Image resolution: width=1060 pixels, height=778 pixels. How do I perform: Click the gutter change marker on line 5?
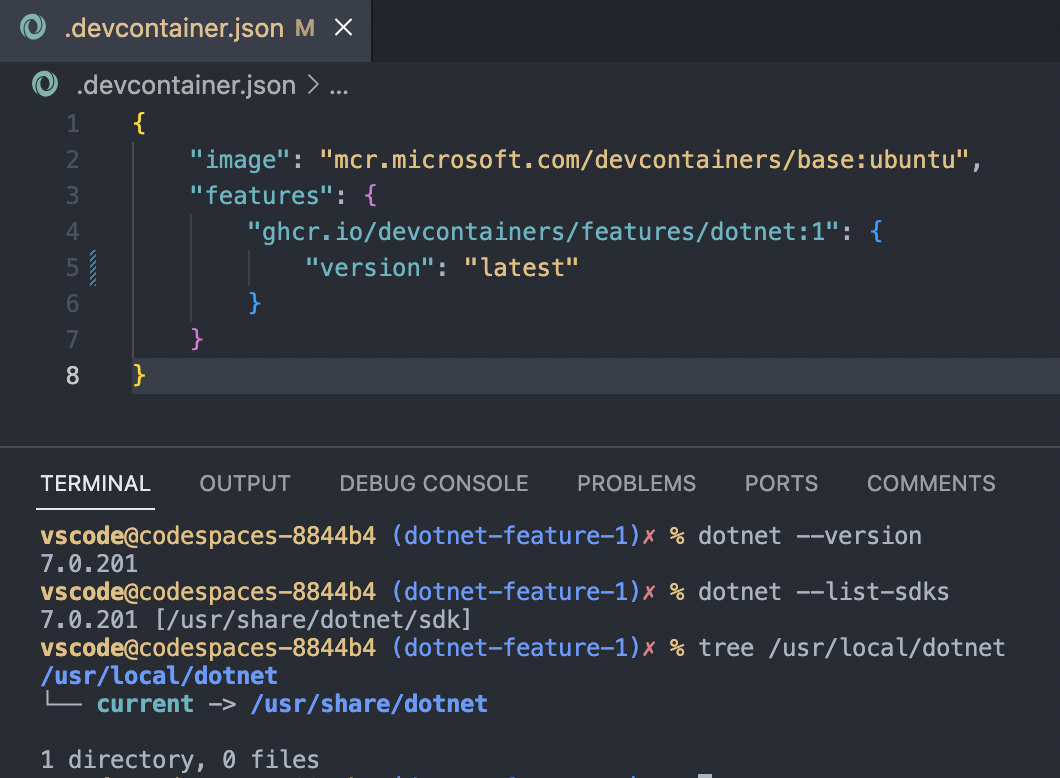(x=92, y=267)
